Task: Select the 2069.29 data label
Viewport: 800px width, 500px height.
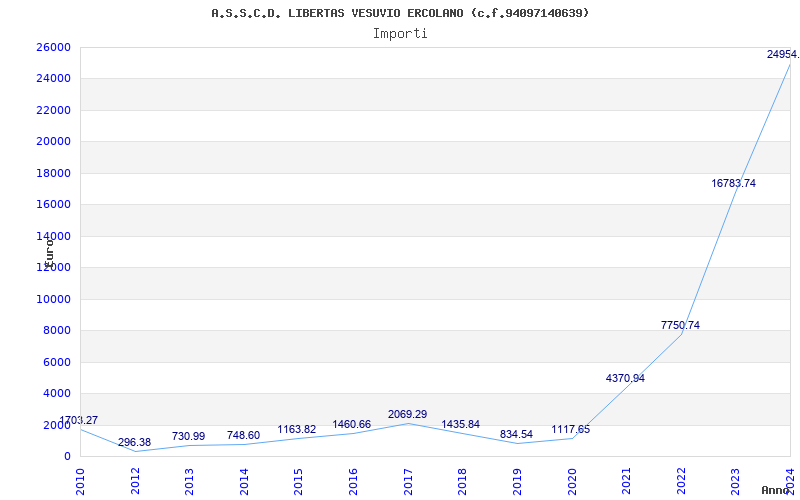Action: pos(407,414)
